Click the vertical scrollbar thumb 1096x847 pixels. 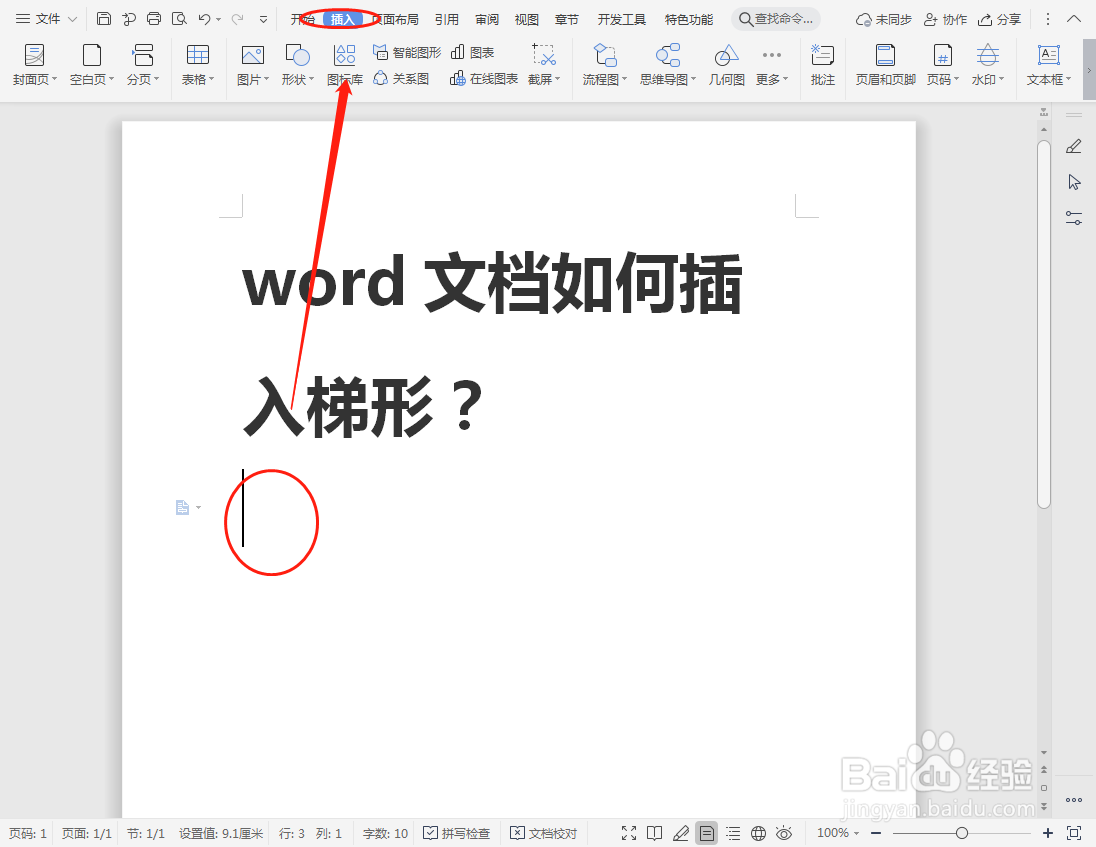(1044, 325)
